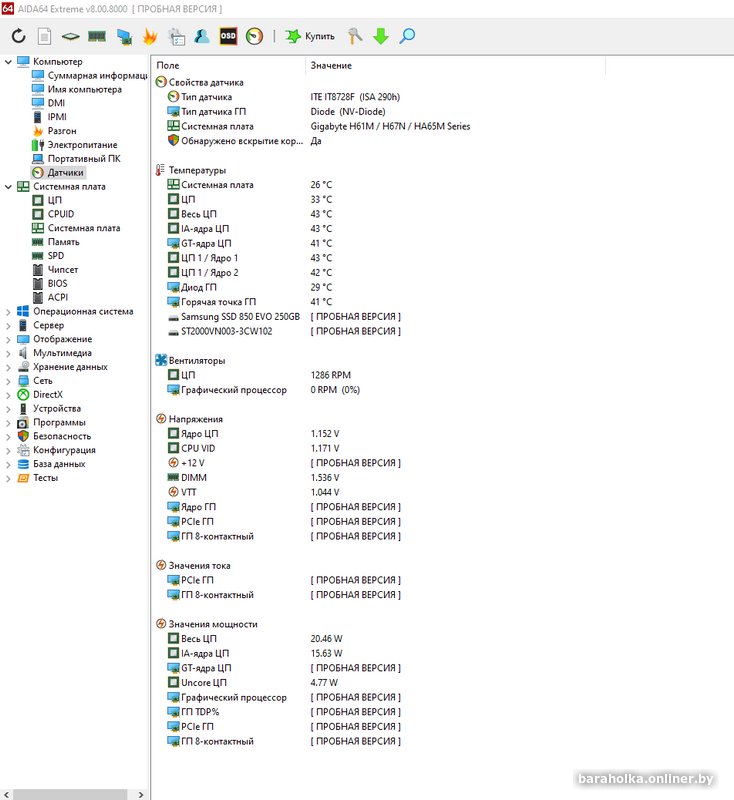Open the wrench preferences icon
The height and width of the screenshot is (800, 734).
[x=355, y=36]
